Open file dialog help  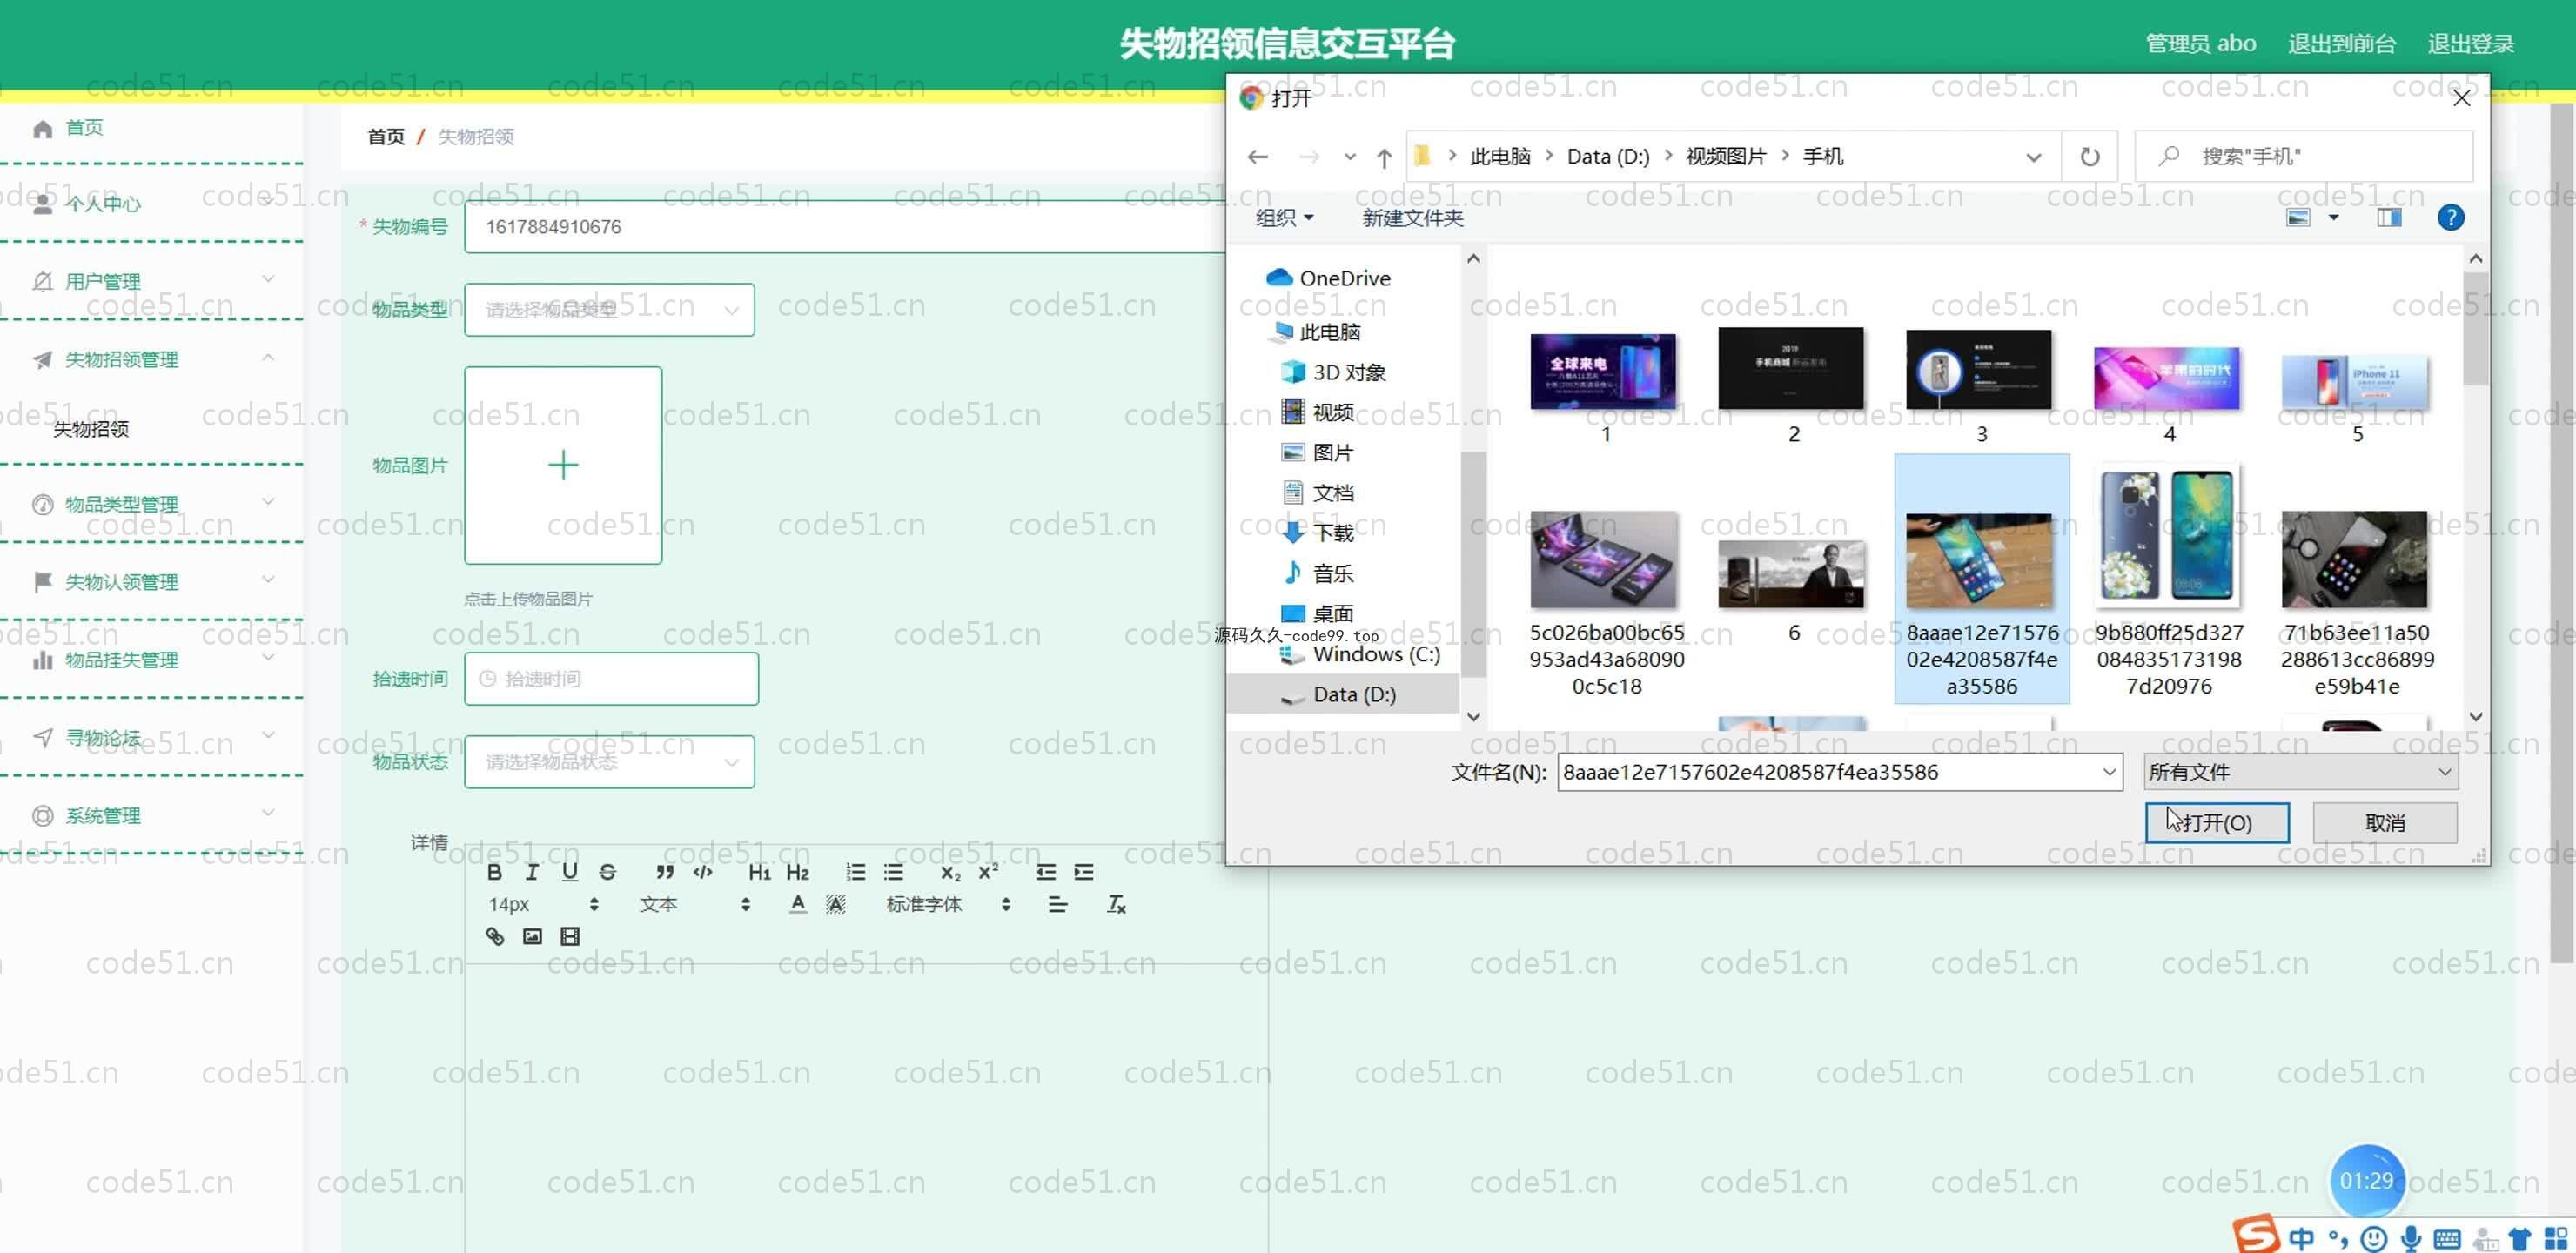[x=2450, y=217]
